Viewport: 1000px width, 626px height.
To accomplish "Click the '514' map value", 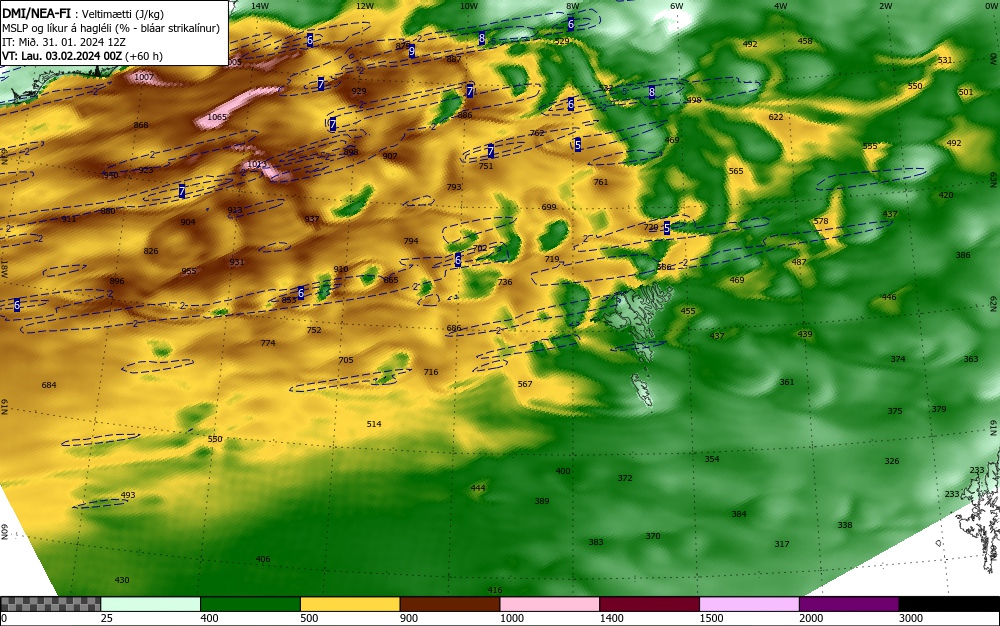I will point(374,424).
